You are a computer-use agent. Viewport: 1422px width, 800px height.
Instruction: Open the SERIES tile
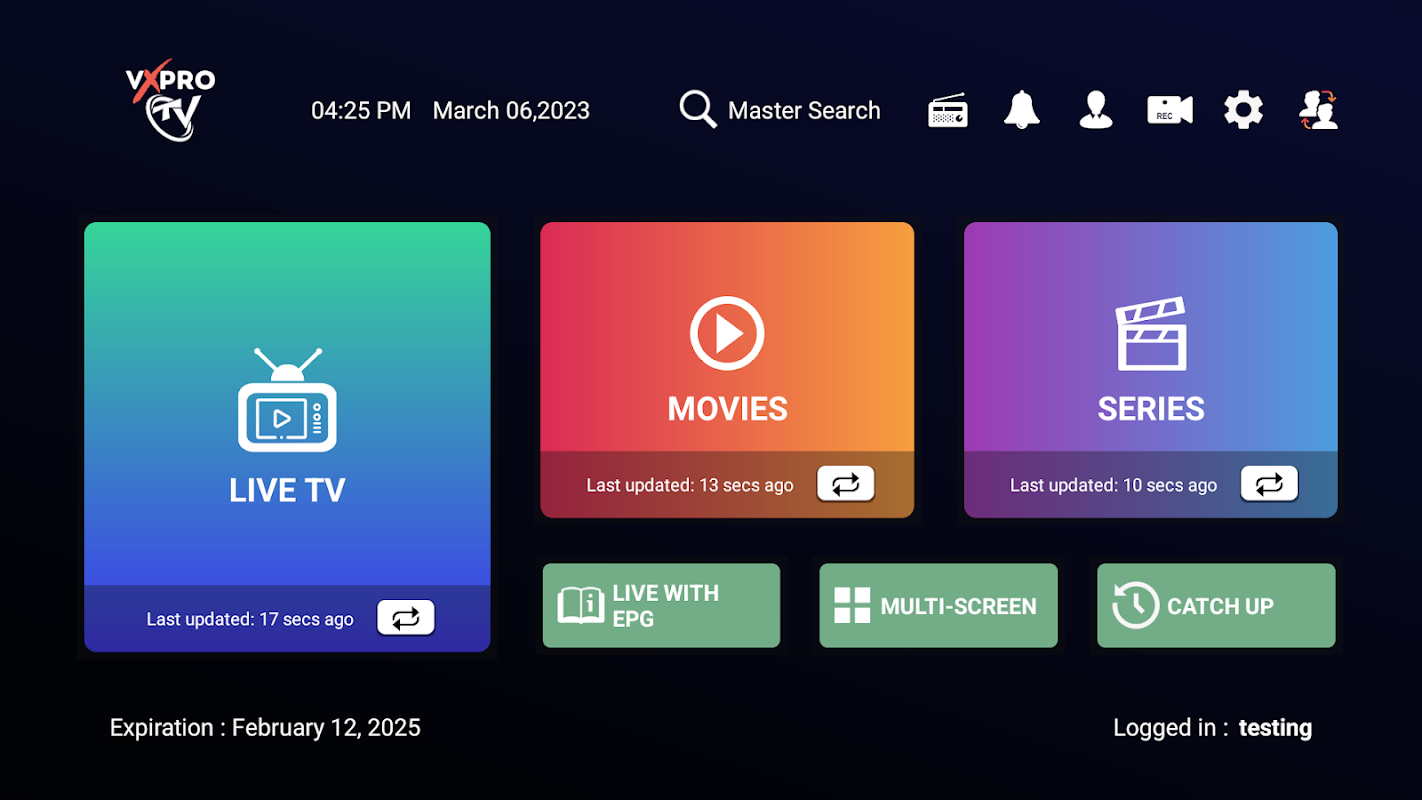coord(1151,370)
